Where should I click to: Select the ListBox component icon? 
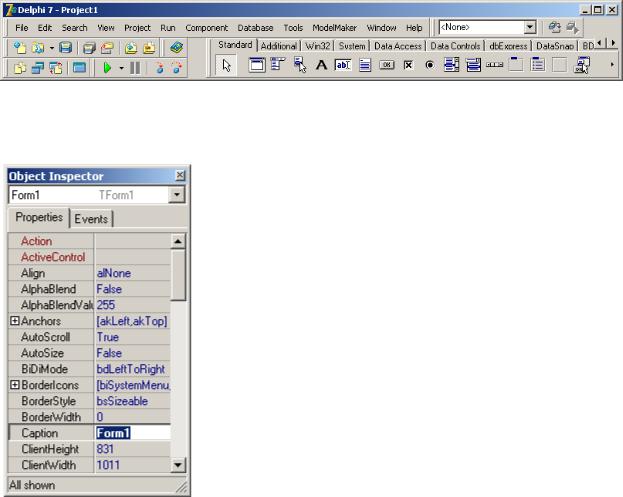451,65
